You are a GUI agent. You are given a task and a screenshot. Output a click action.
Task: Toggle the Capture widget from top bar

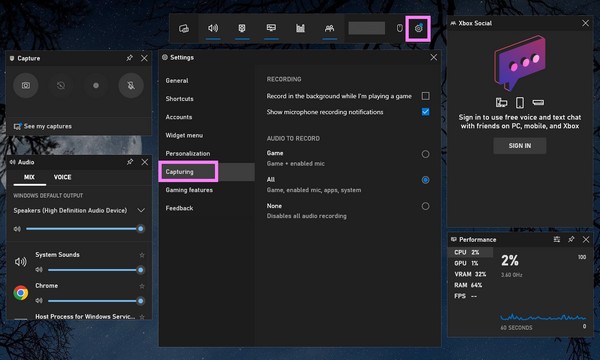click(242, 28)
